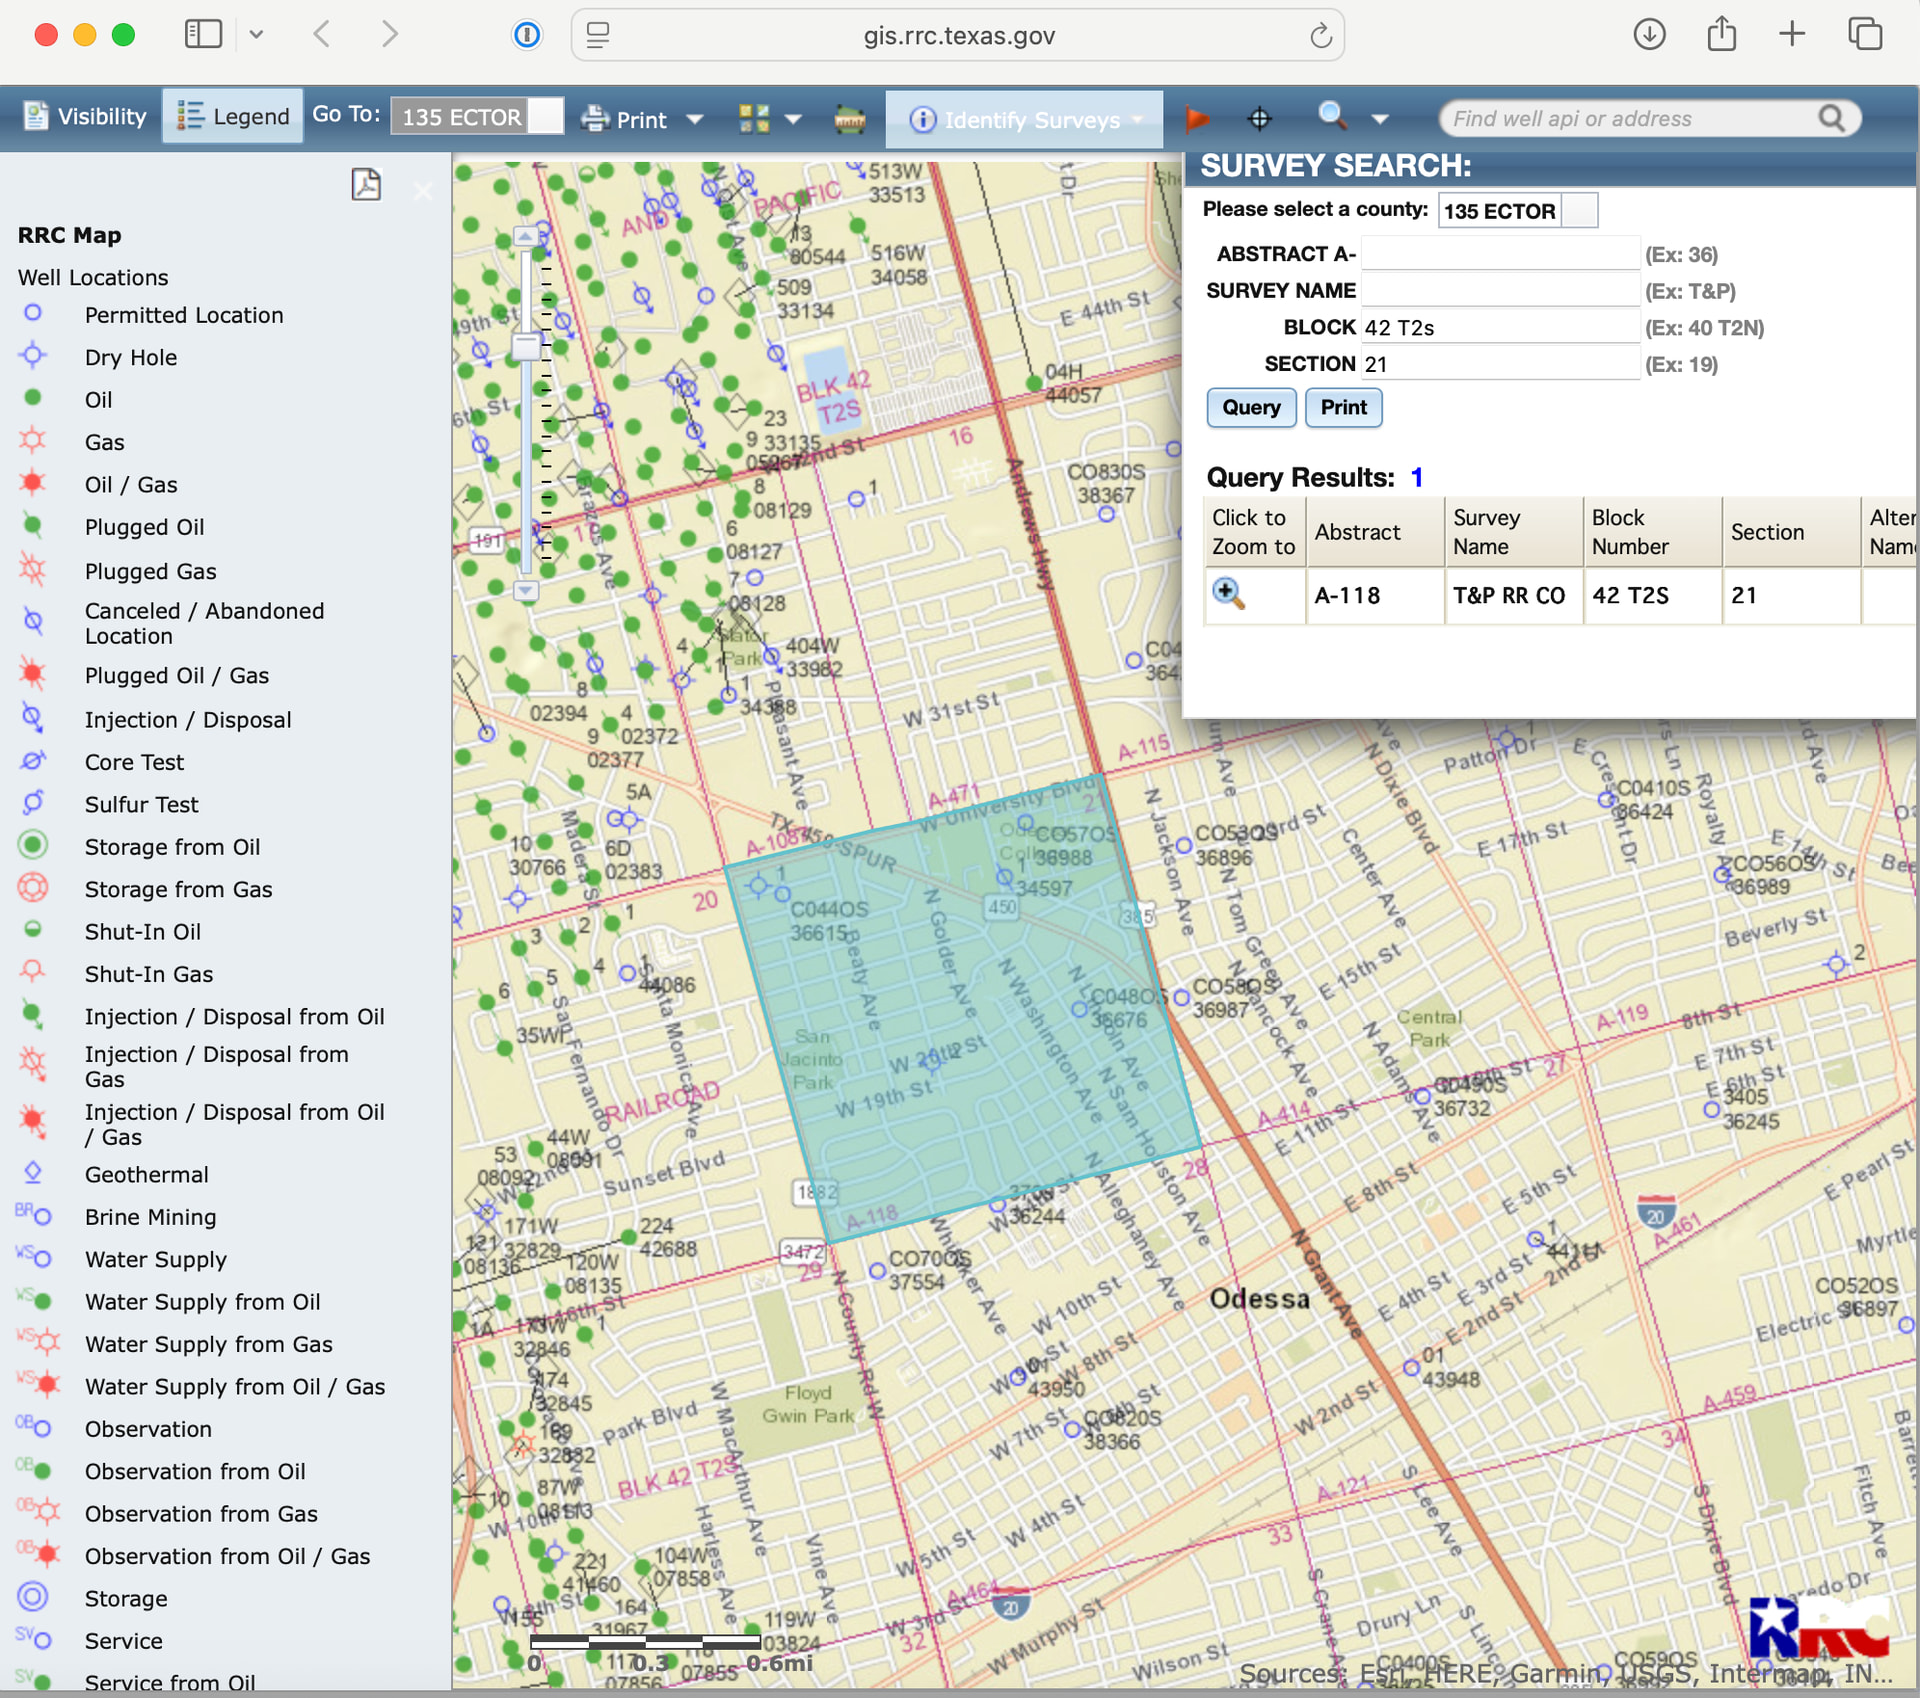The width and height of the screenshot is (1920, 1698).
Task: Click the measure ruler tool icon
Action: 850,119
